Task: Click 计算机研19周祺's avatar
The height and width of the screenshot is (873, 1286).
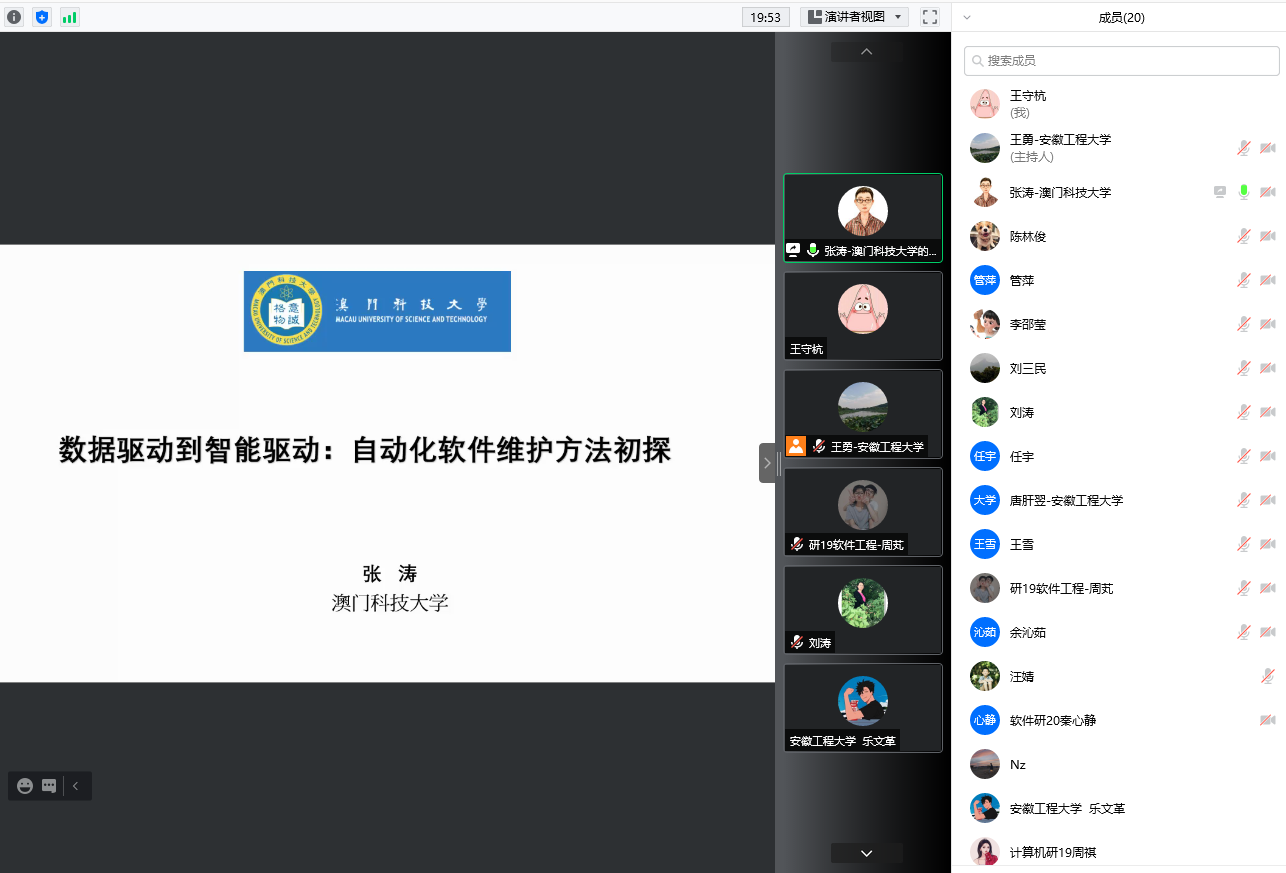Action: click(x=985, y=852)
